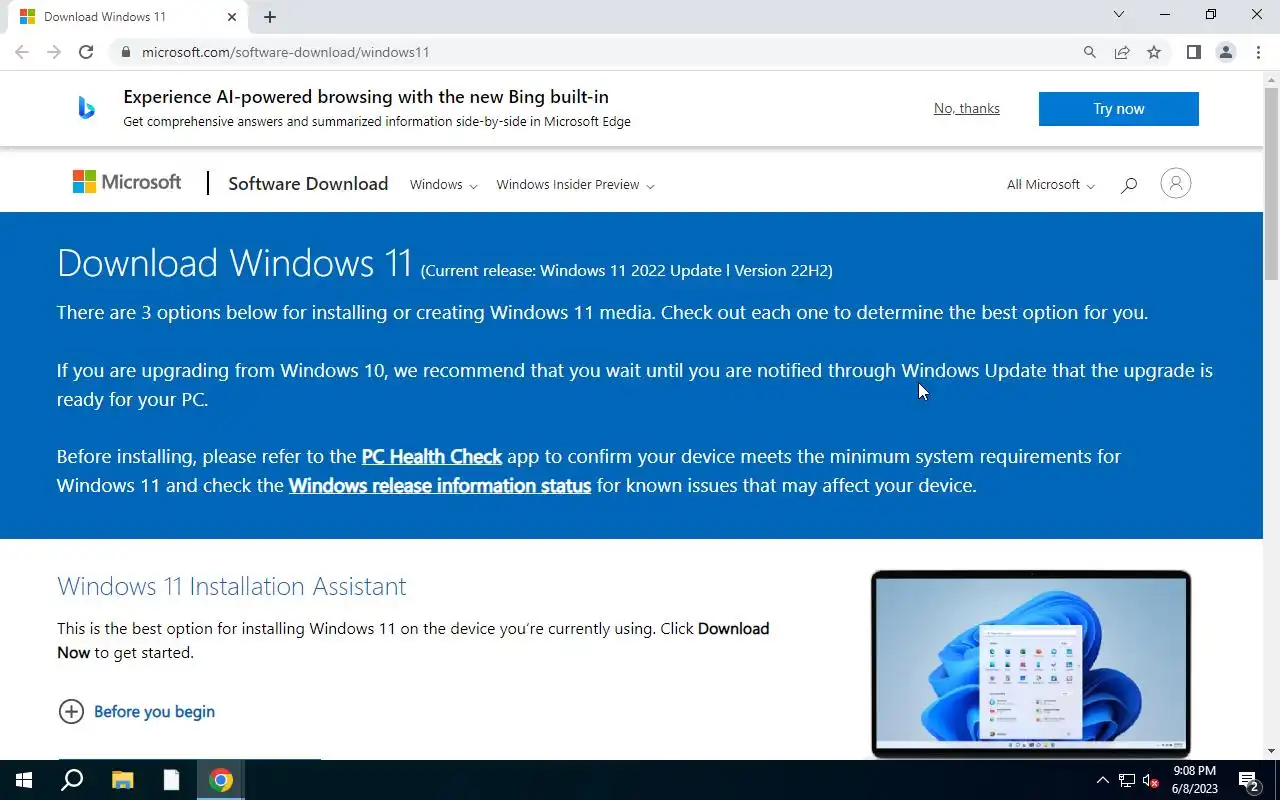Screen dimensions: 1280x800
Task: Open the tab search chevron
Action: 1119,15
